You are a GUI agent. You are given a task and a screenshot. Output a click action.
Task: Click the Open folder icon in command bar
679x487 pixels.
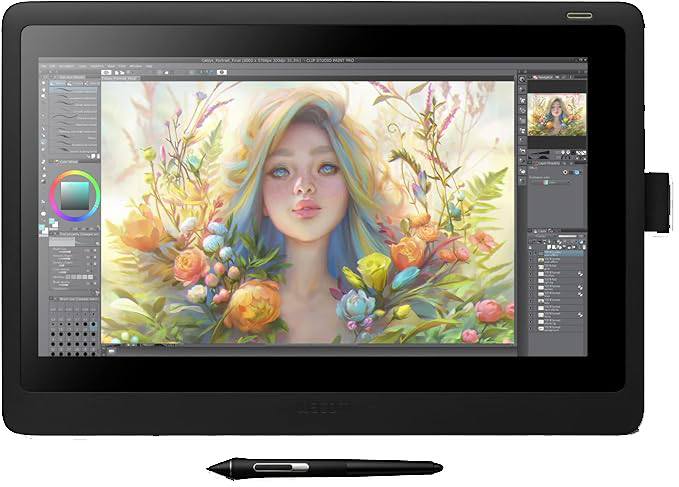[122, 72]
